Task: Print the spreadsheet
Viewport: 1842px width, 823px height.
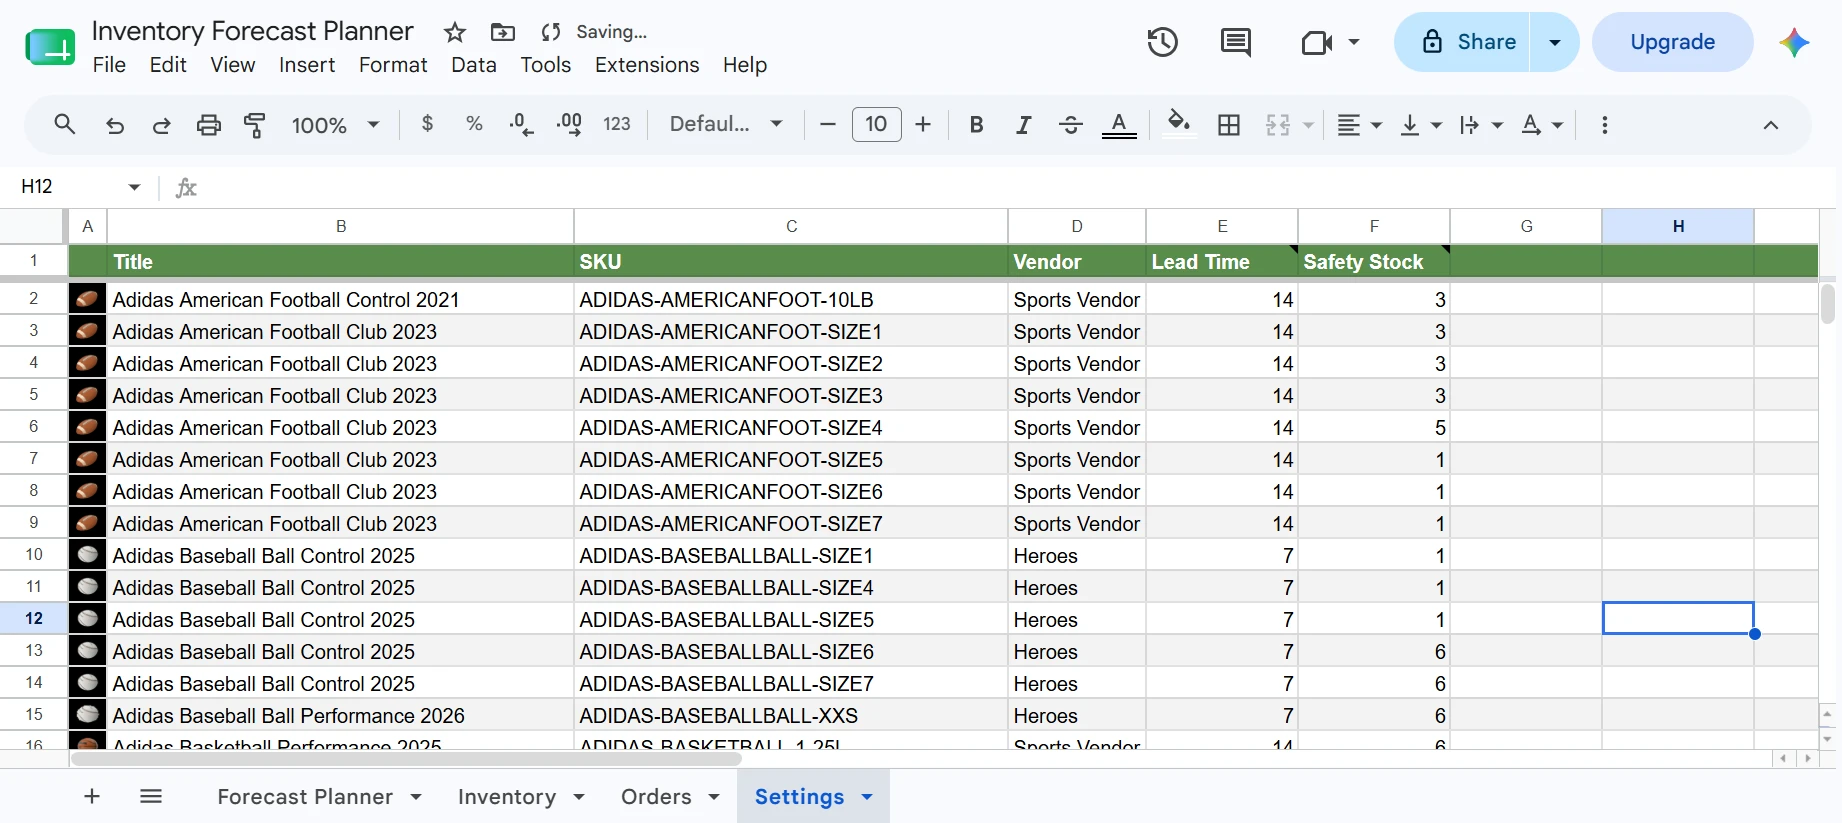Action: [208, 125]
